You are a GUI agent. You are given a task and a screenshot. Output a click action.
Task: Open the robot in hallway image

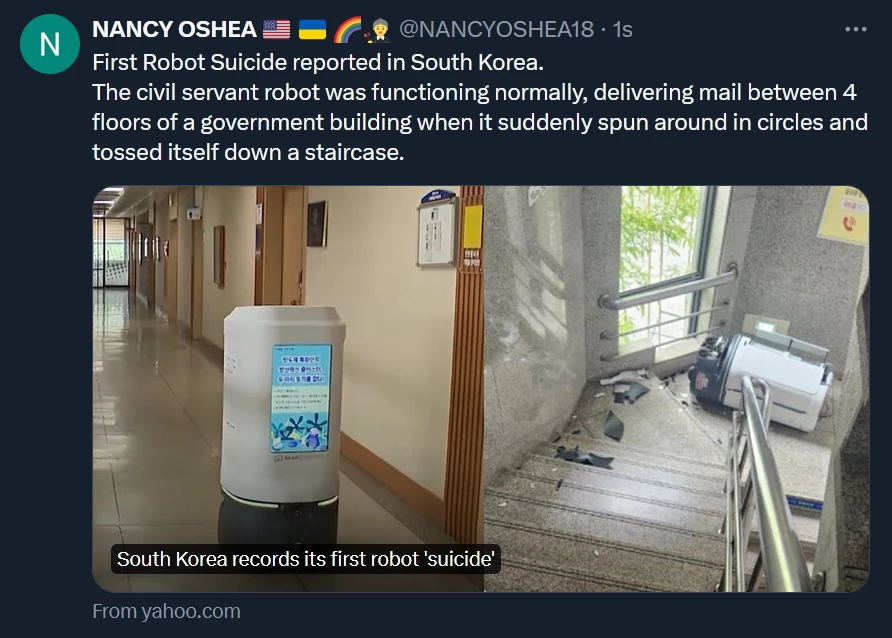[288, 389]
